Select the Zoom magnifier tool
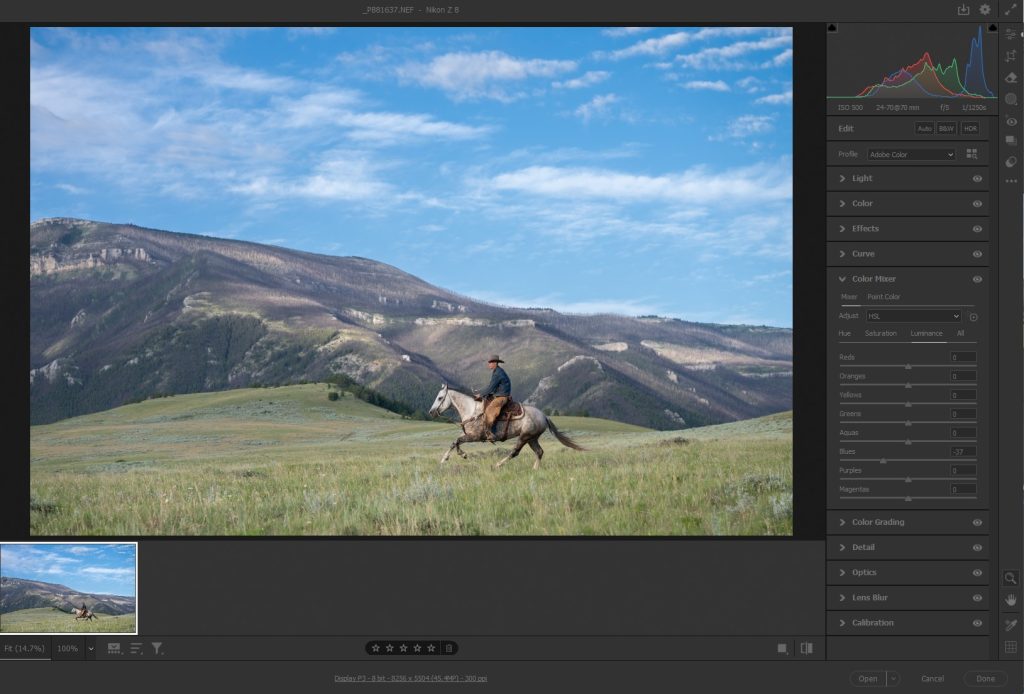1024x694 pixels. (1011, 578)
